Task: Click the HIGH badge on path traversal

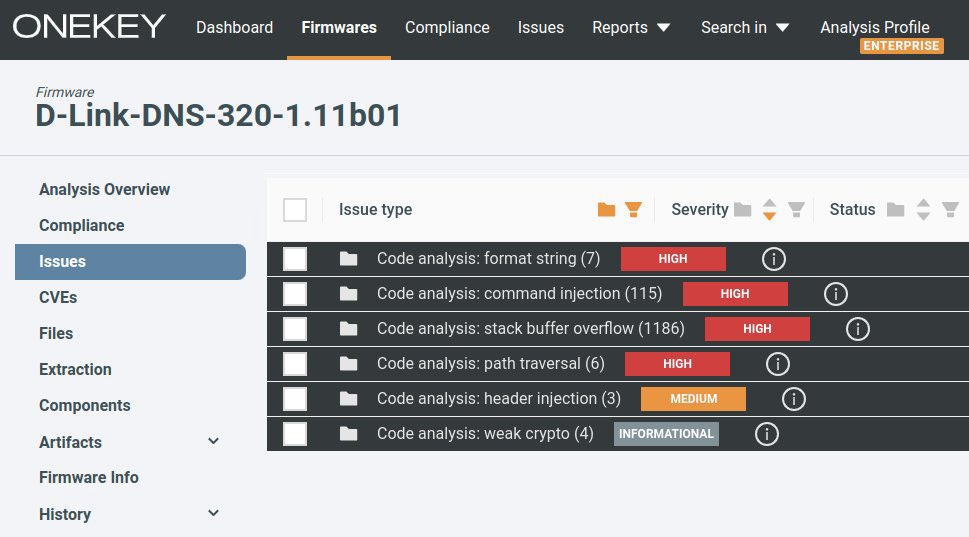Action: [x=677, y=364]
